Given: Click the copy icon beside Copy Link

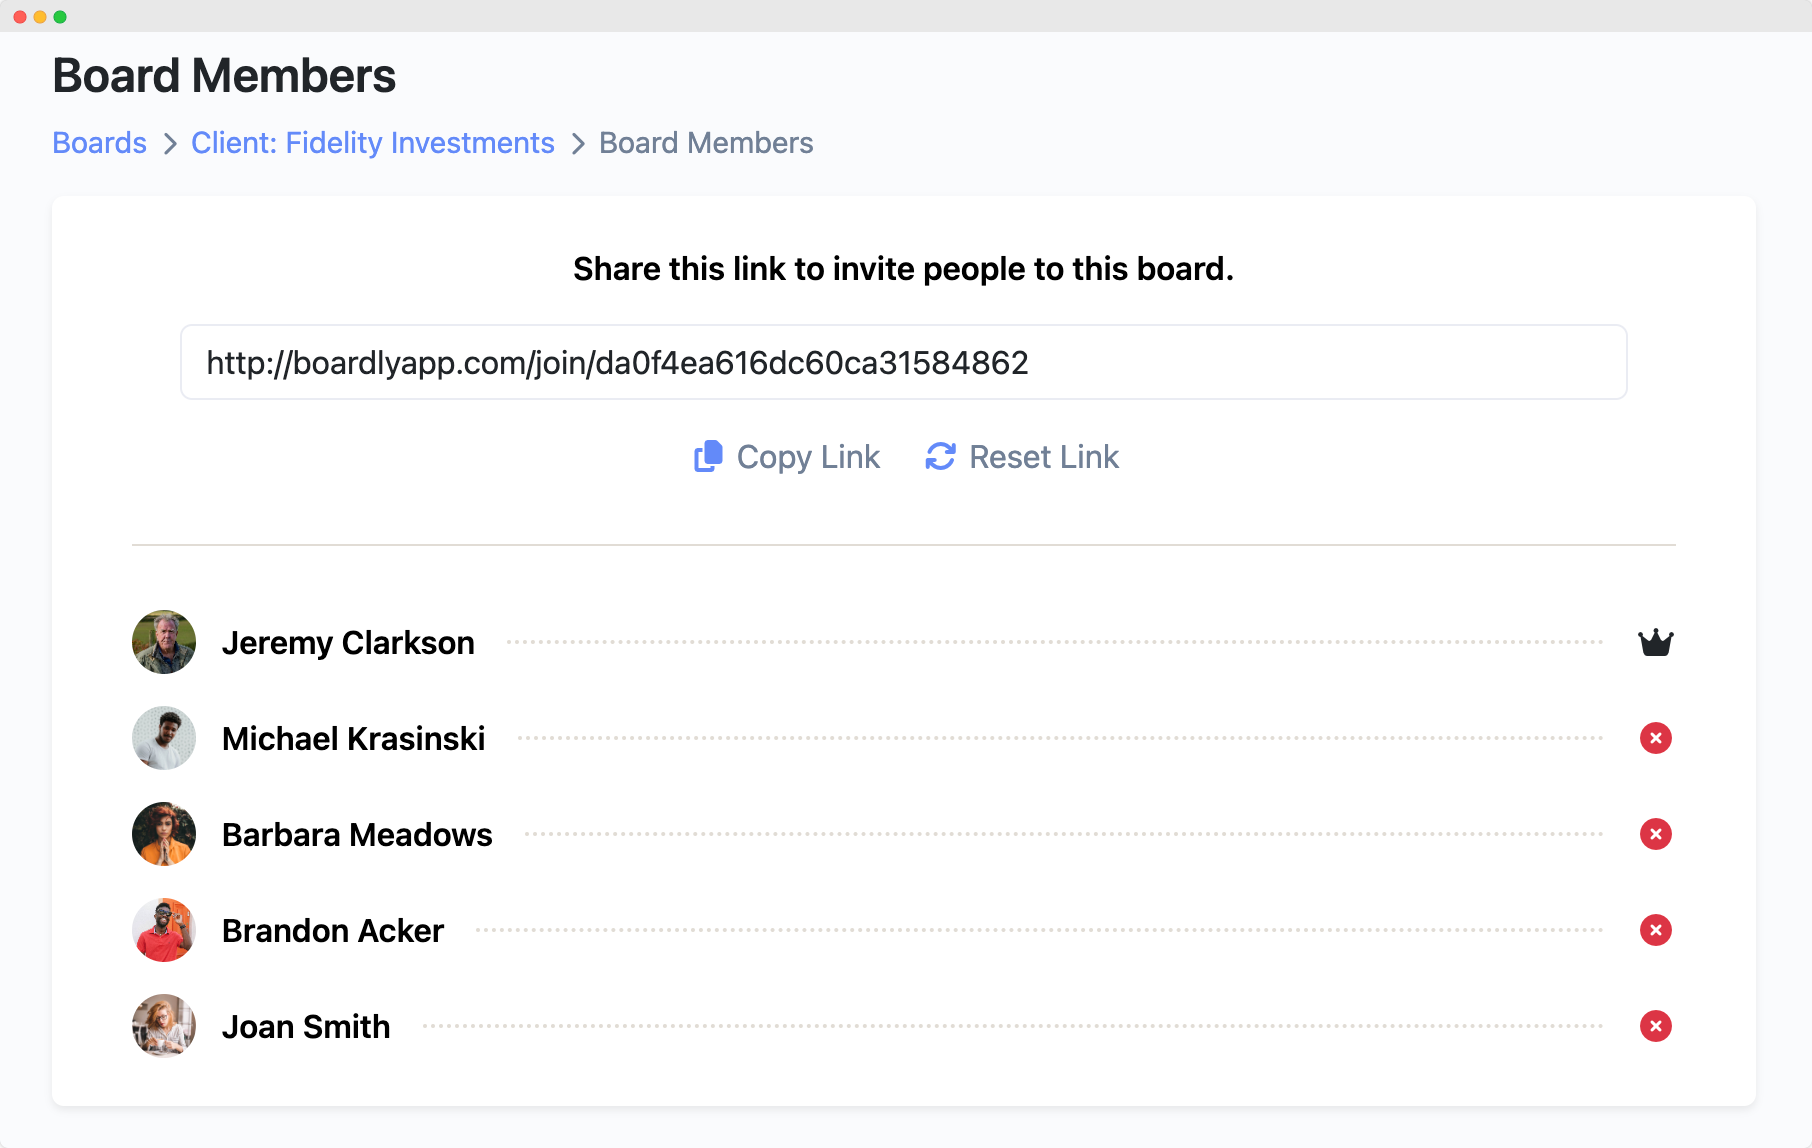Looking at the screenshot, I should (x=708, y=457).
